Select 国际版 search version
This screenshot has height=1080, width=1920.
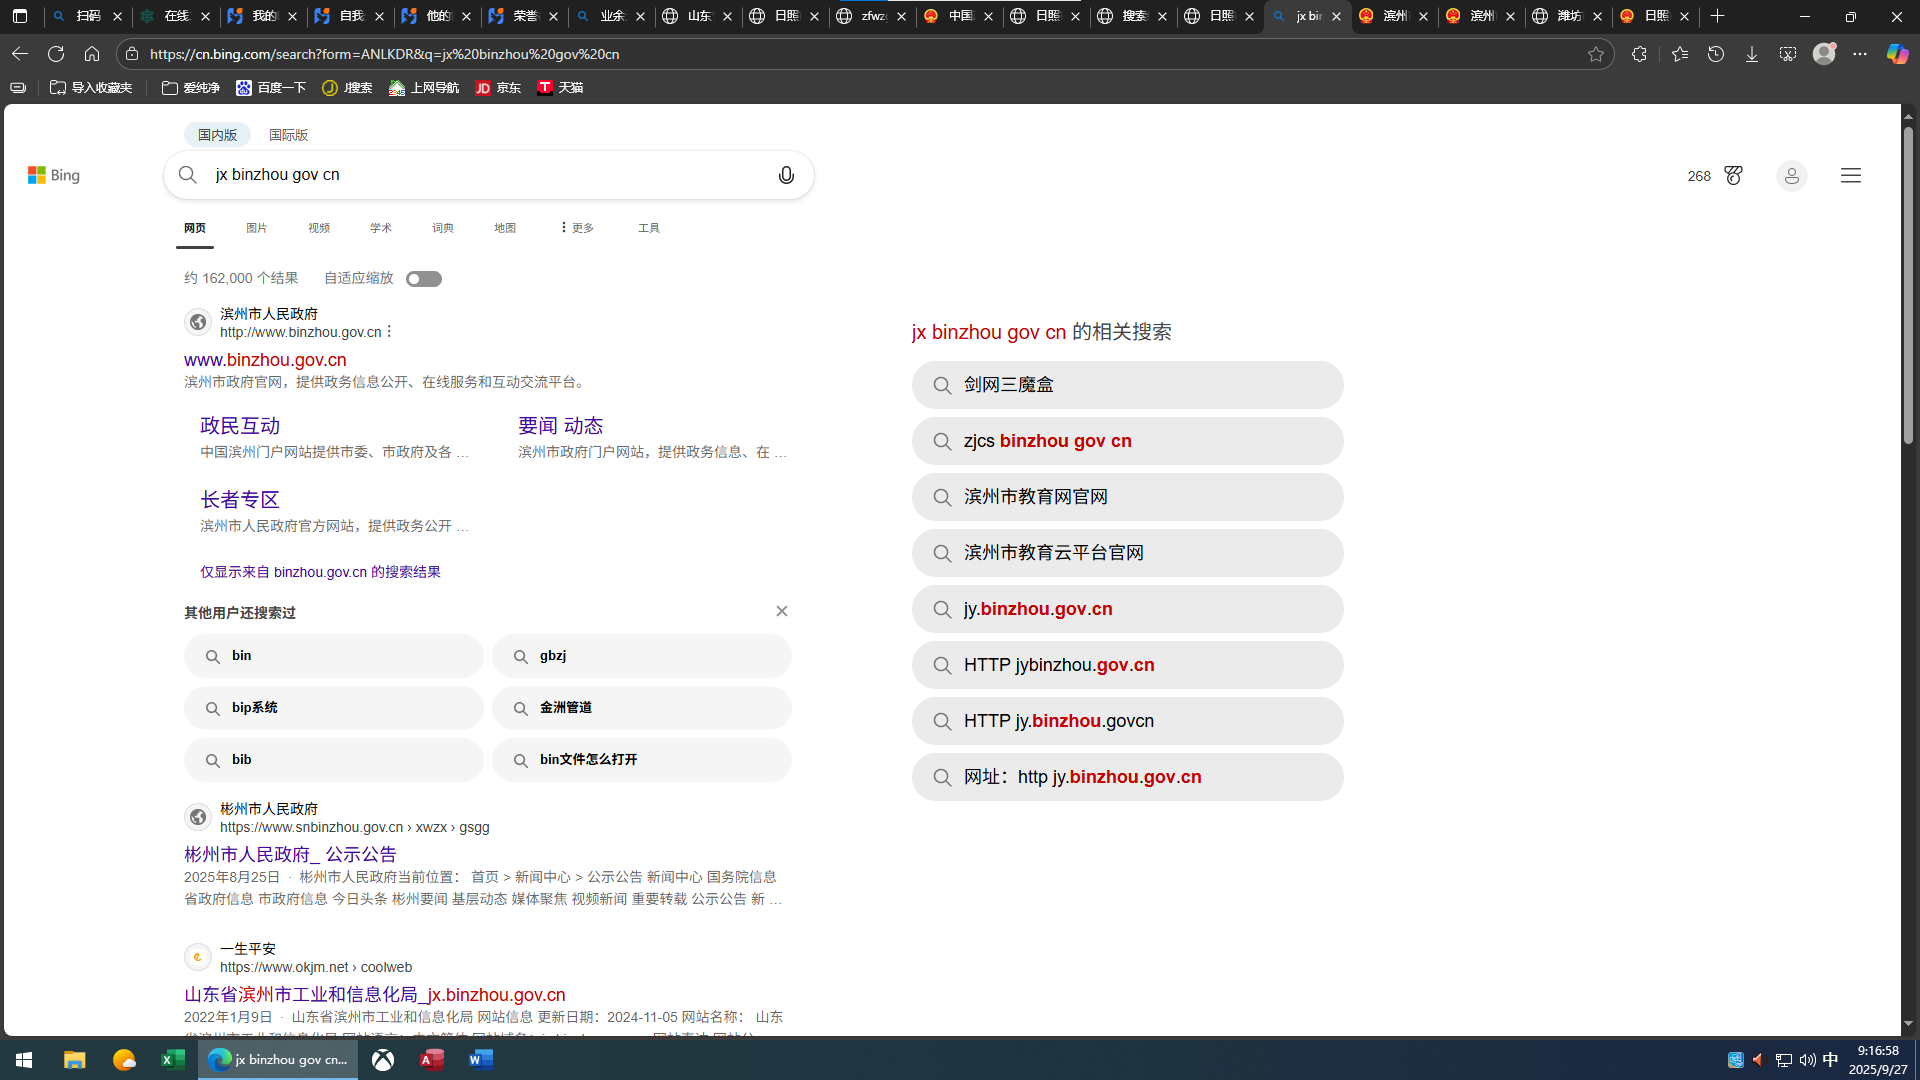[288, 135]
